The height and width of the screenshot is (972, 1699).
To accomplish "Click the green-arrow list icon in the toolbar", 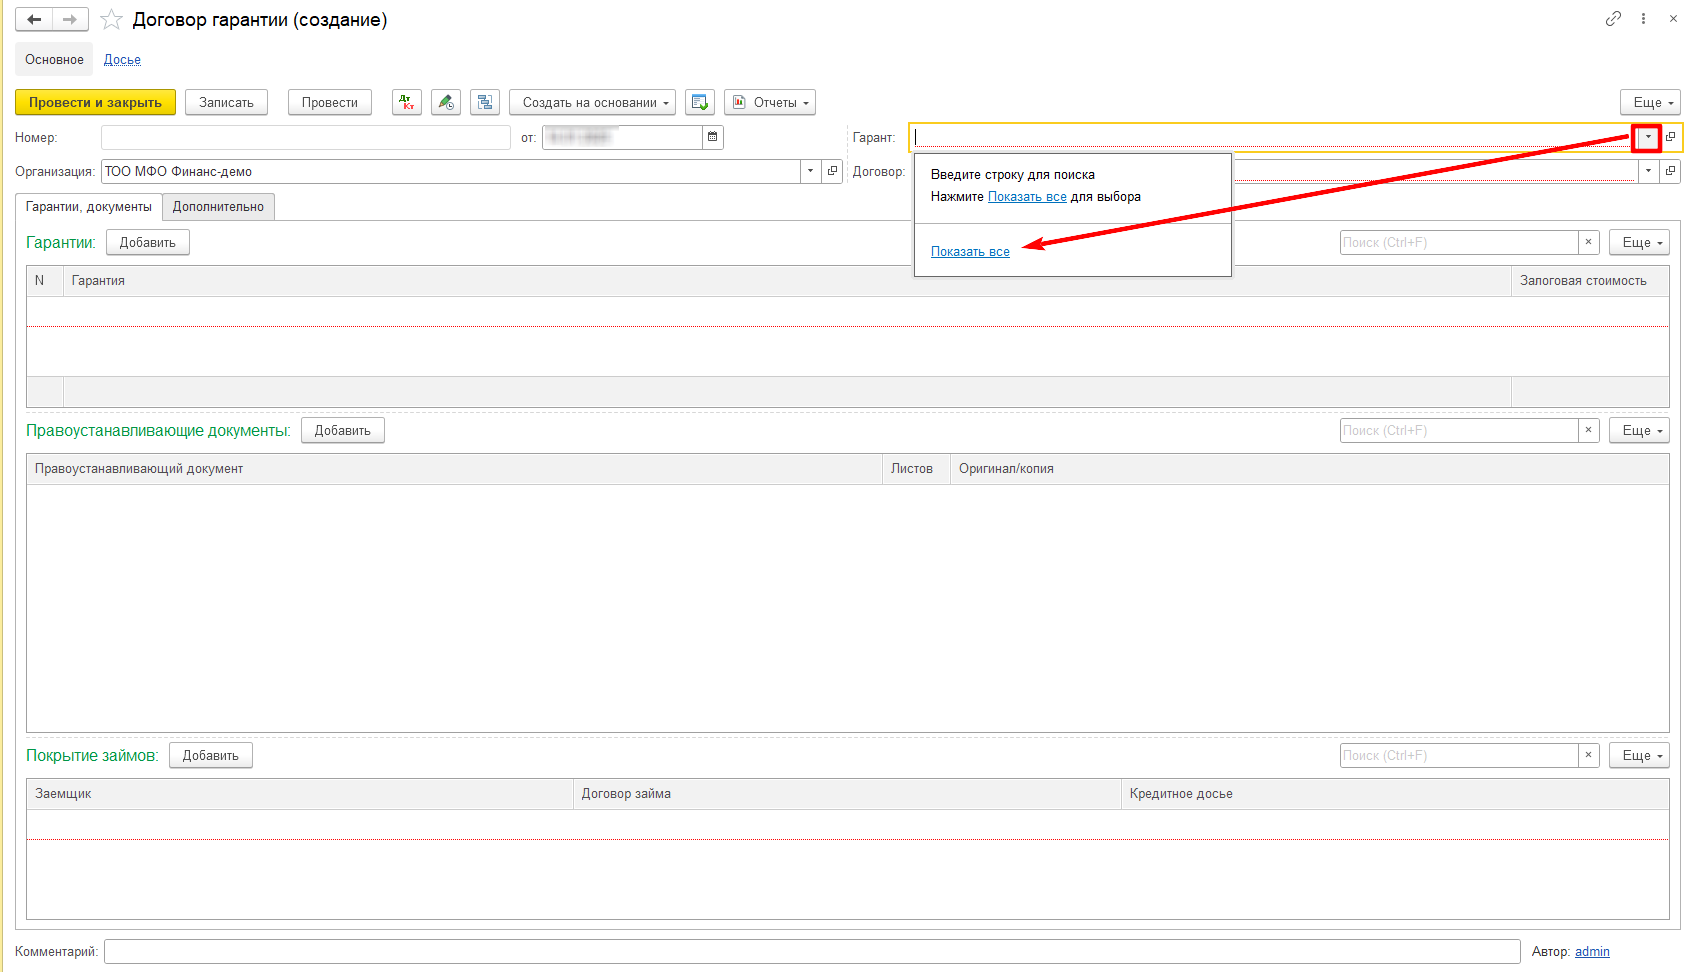I will tap(700, 102).
